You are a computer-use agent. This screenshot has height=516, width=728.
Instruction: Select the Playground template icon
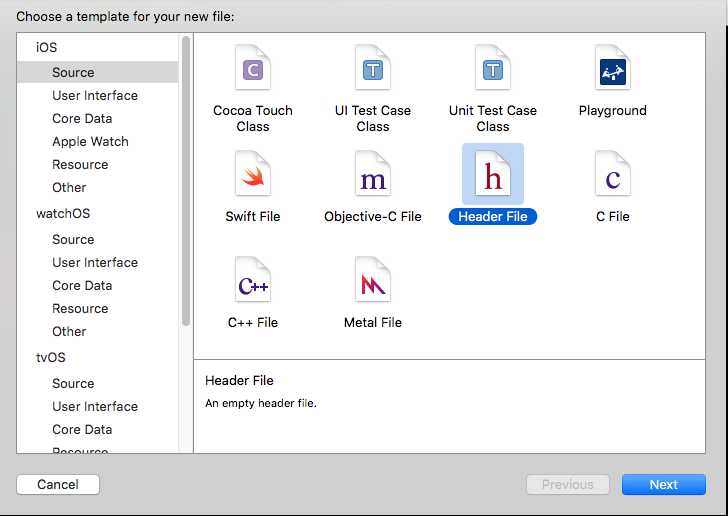tap(612, 68)
